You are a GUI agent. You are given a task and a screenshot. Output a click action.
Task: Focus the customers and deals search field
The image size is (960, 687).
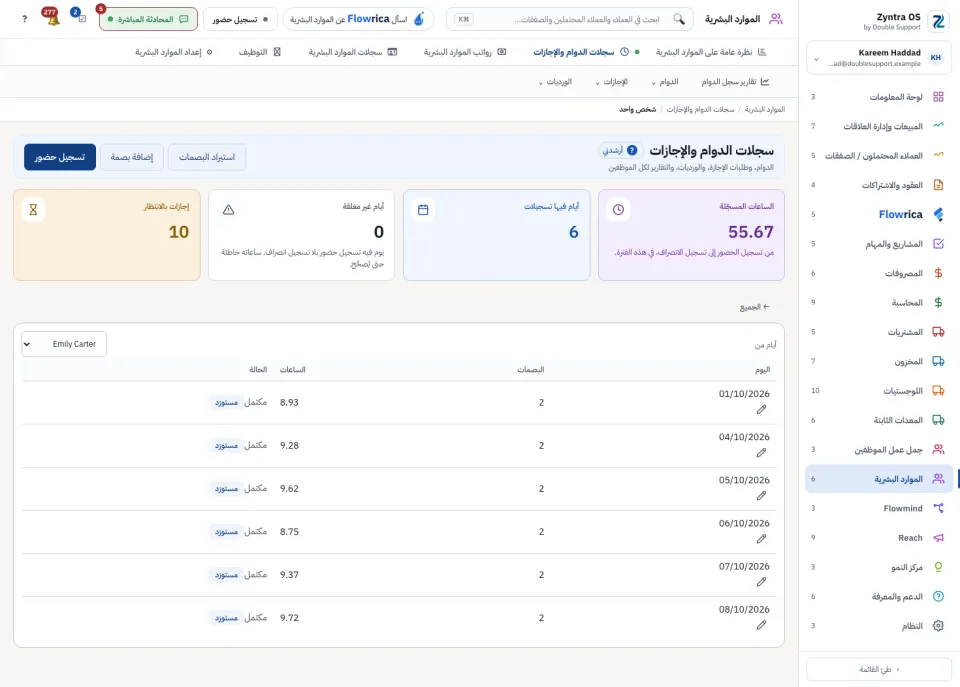(x=569, y=19)
